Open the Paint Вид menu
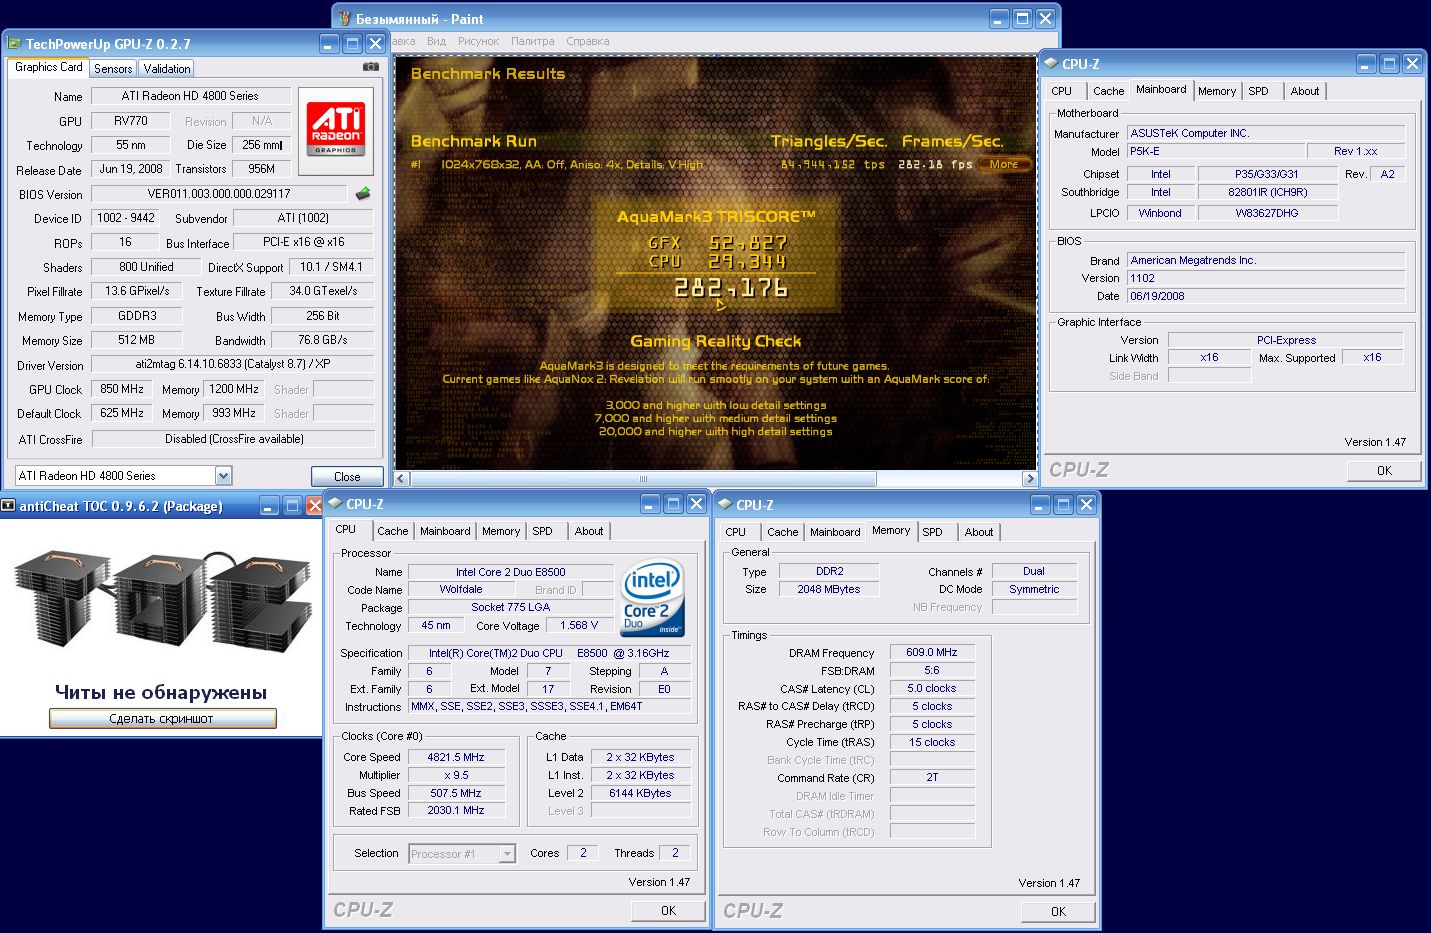Screen dimensions: 1431x933 436,41
